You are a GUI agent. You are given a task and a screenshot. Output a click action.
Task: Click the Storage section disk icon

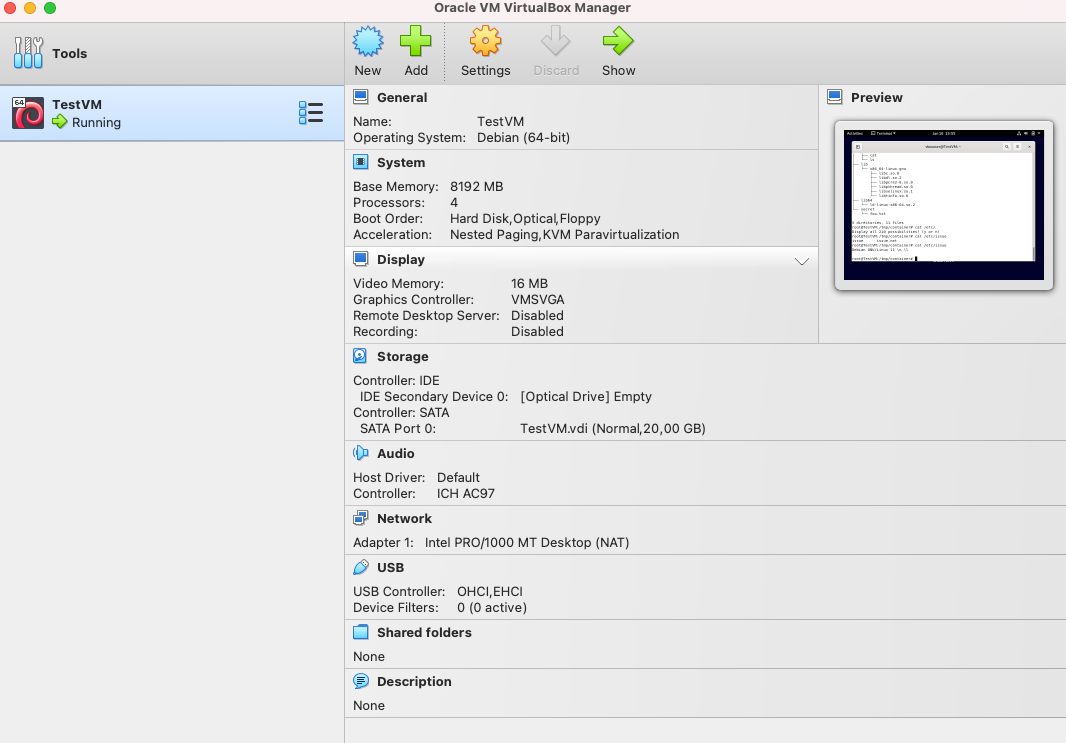tap(360, 356)
